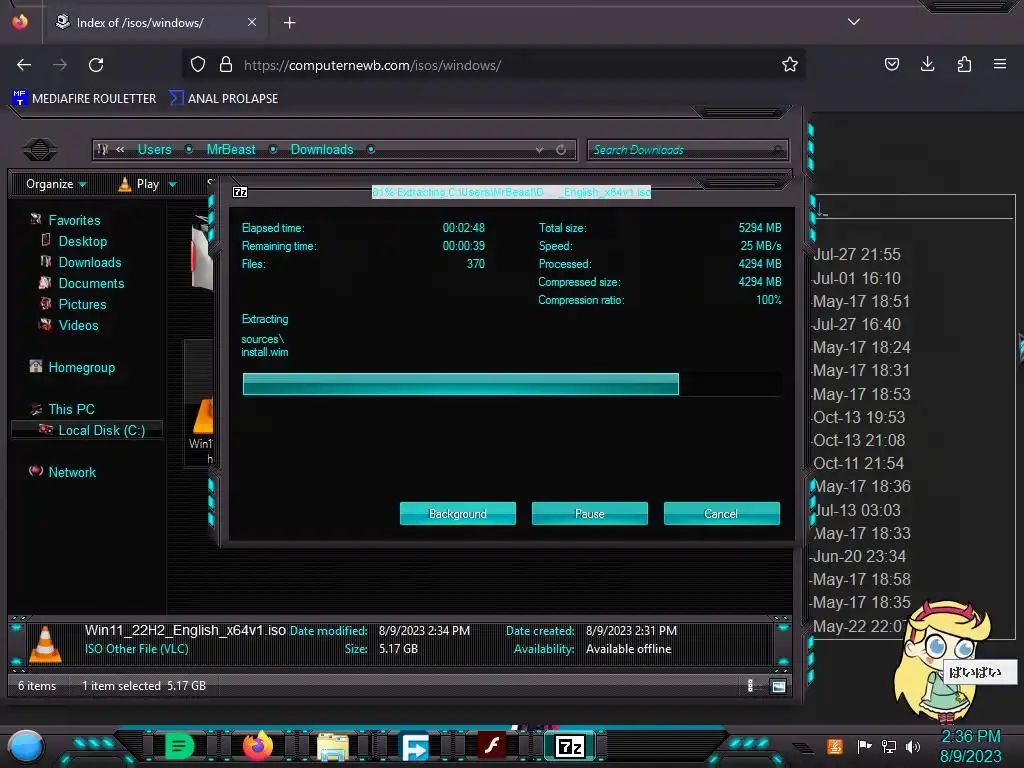
Task: Click the Firefox tracking protection shield icon
Action: point(198,64)
